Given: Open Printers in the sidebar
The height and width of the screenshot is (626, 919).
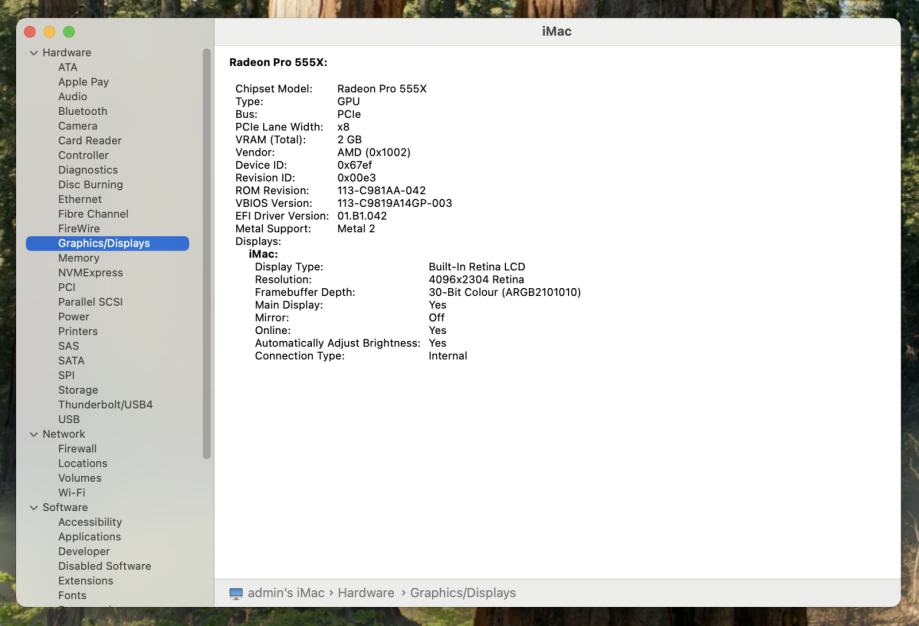Looking at the screenshot, I should click(x=78, y=331).
